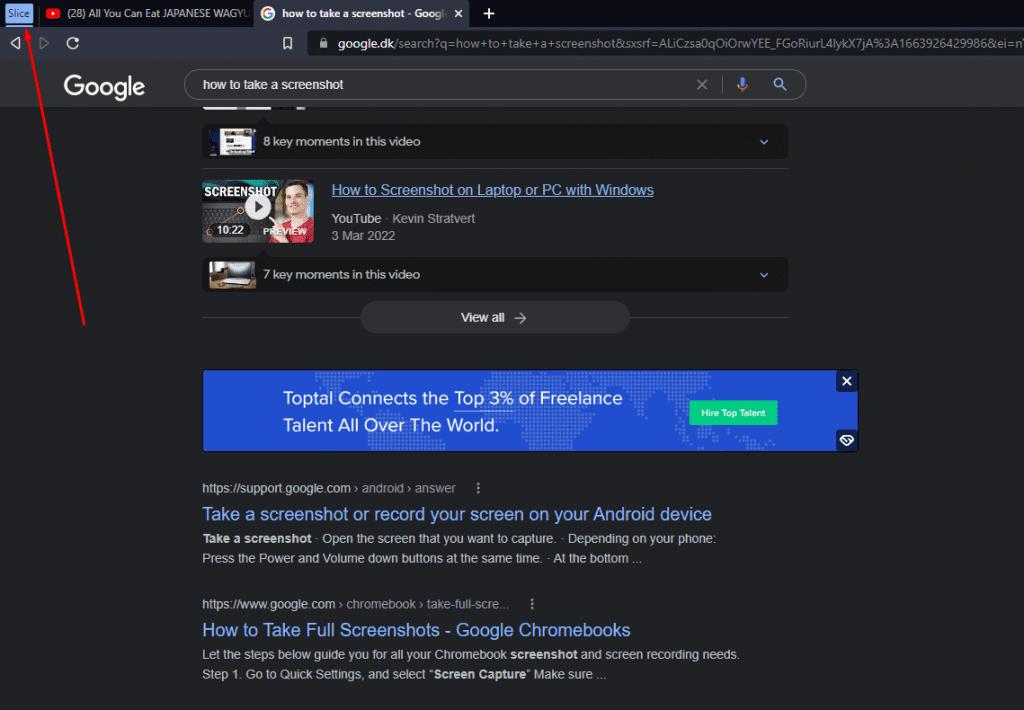Click the browser forward arrow
This screenshot has width=1024, height=710.
coord(44,43)
